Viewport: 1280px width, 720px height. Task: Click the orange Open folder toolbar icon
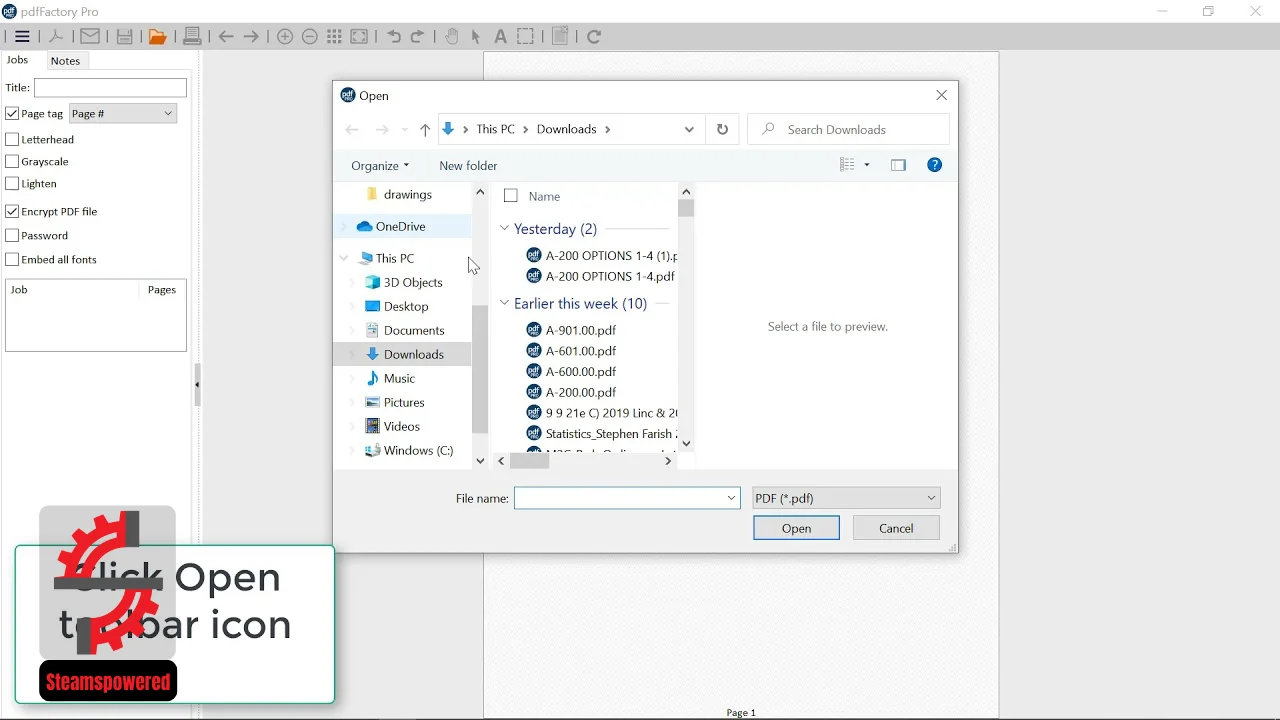[x=158, y=37]
